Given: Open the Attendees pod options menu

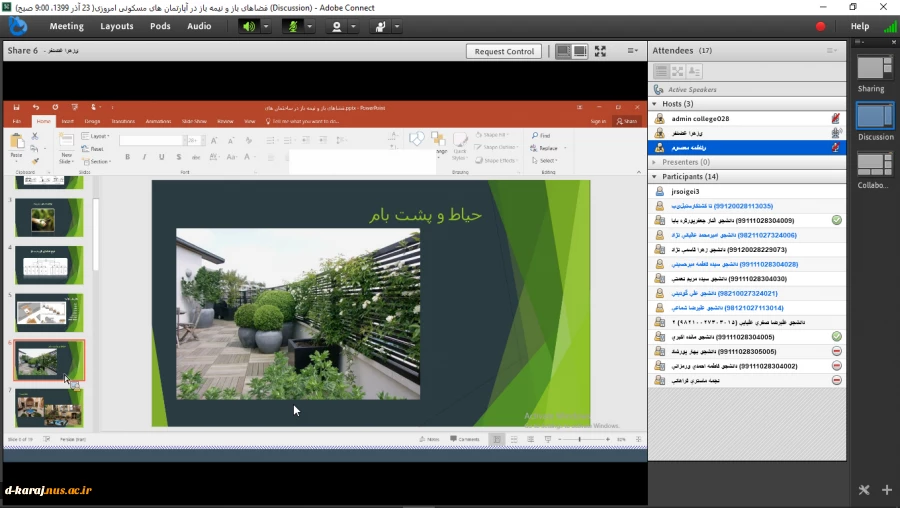Looking at the screenshot, I should click(832, 51).
